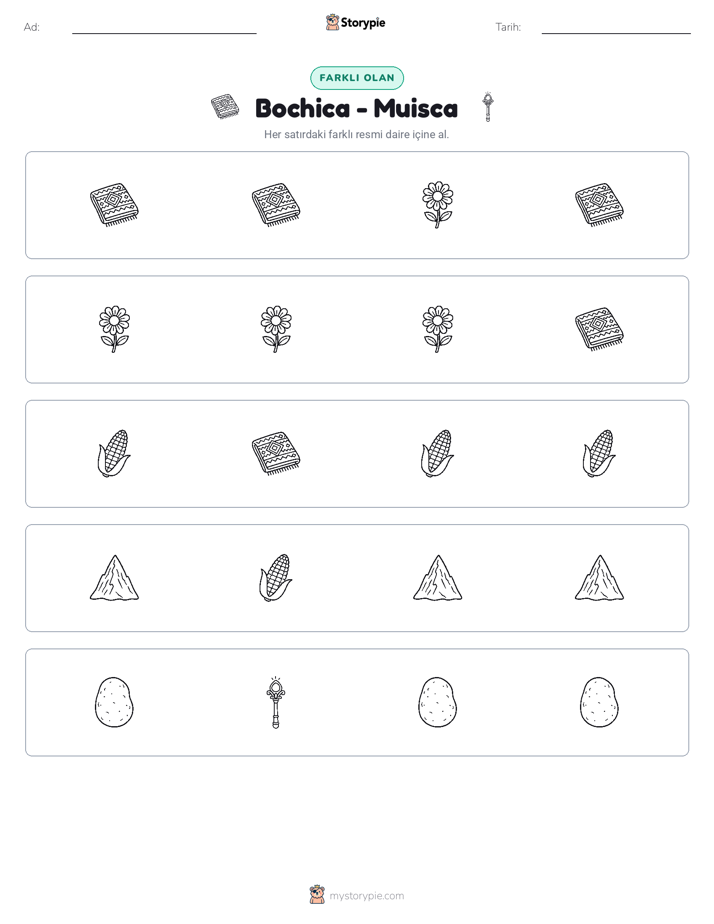Click the scepter icon right of the title
Viewport: 714px width, 924px height.
click(488, 107)
